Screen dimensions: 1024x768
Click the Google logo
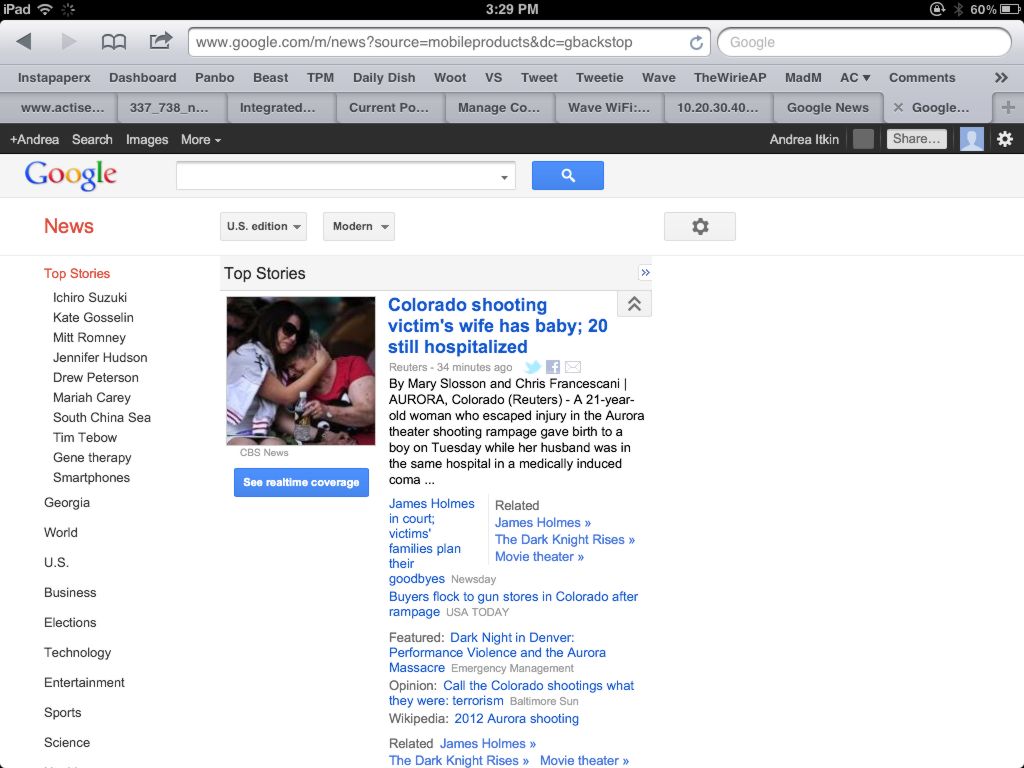tap(71, 175)
